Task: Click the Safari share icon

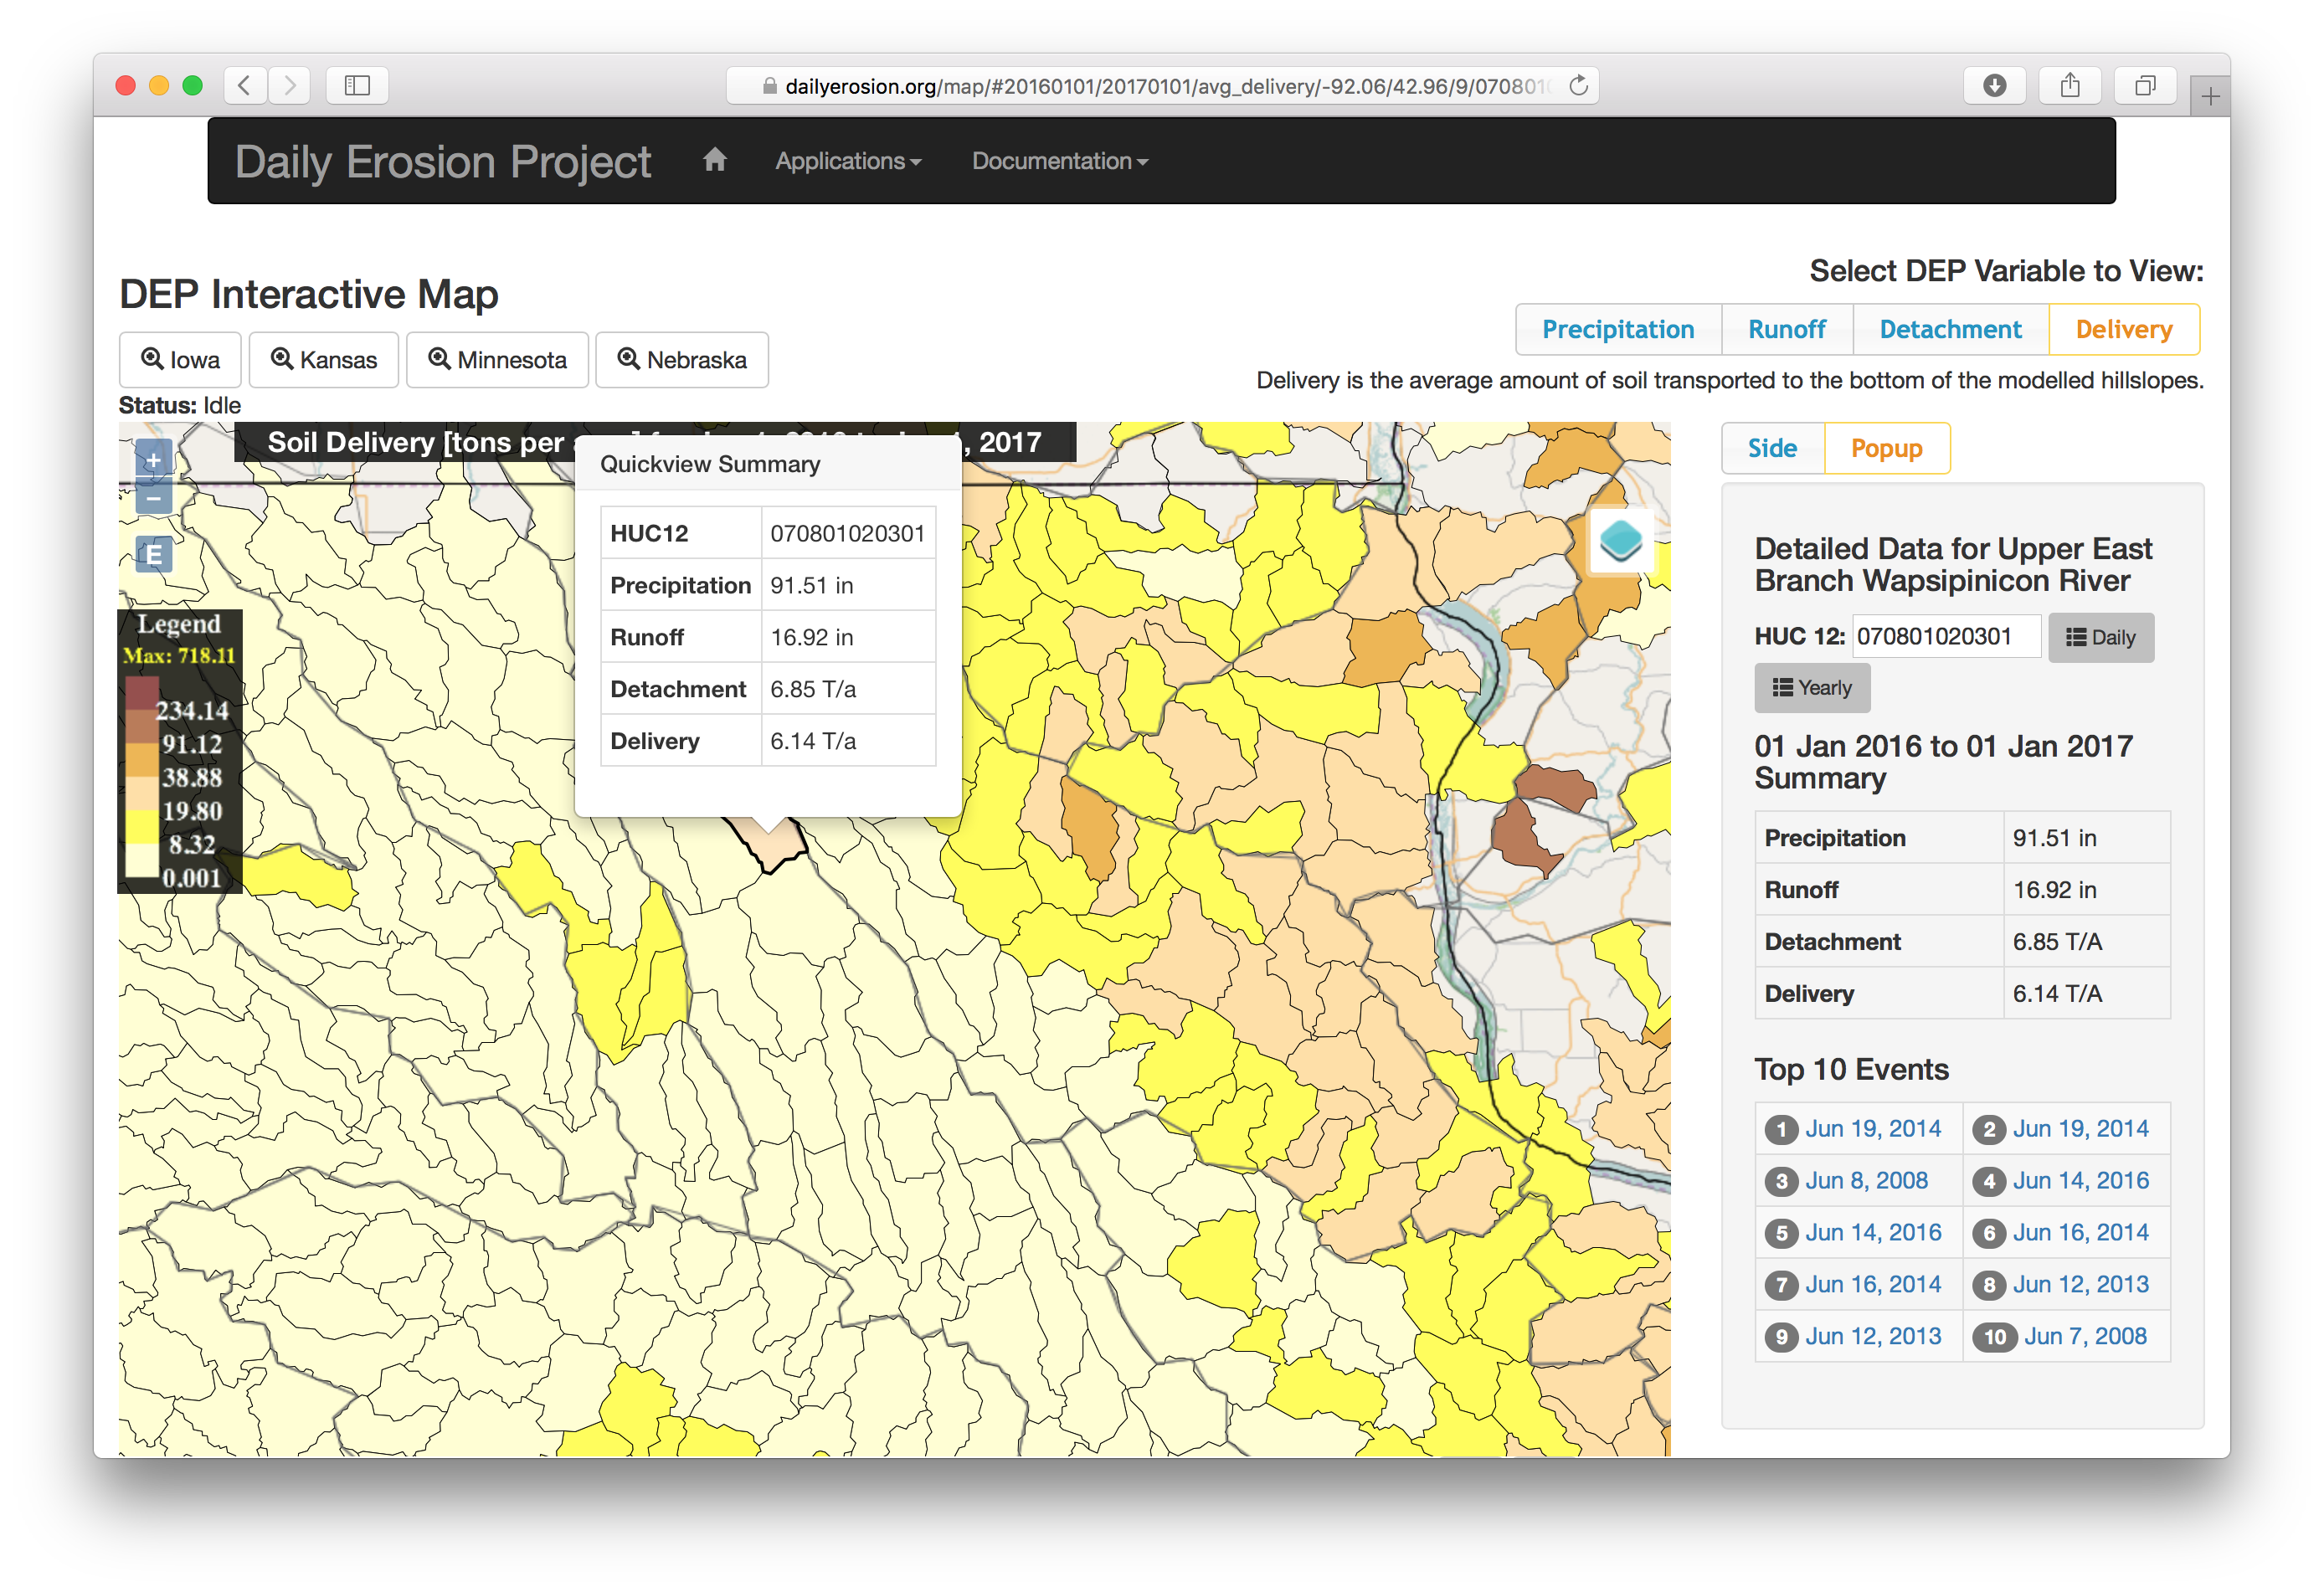Action: tap(2070, 86)
